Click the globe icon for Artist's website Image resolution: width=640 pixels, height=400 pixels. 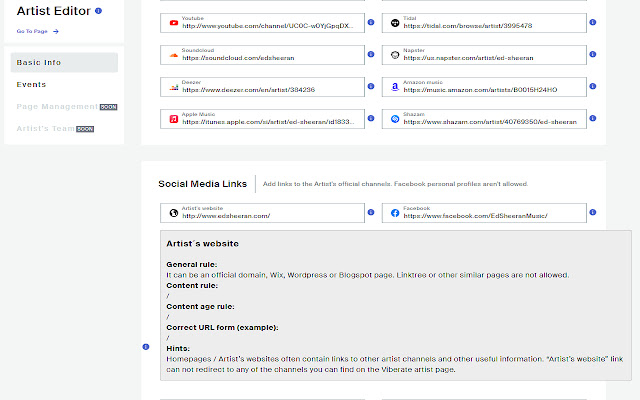(173, 213)
